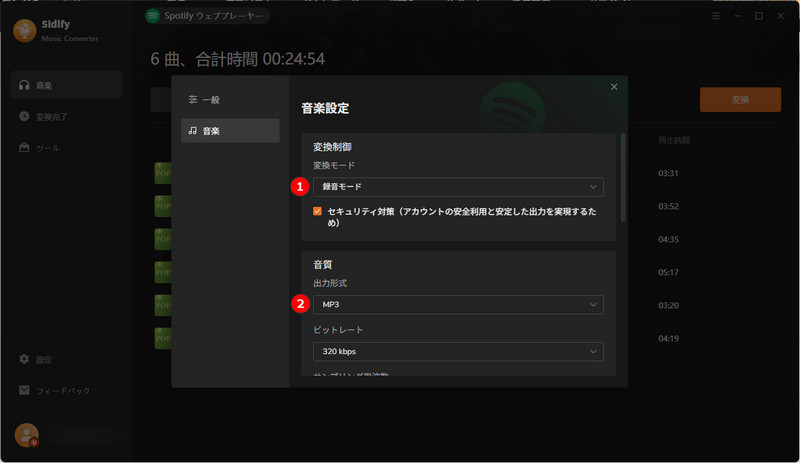Screen dimensions: 800x463
Task: Open the 変換モード dropdown showing 録音モード
Action: click(458, 187)
